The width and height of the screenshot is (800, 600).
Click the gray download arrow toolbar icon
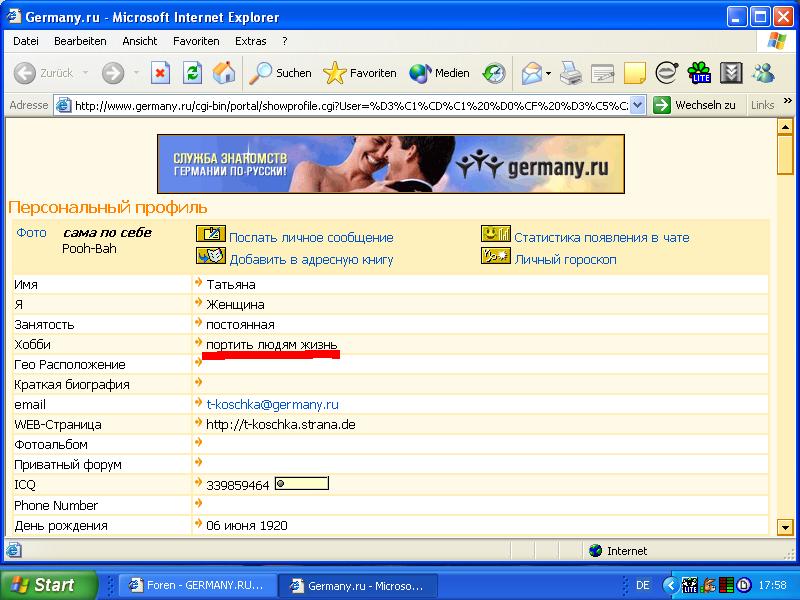[x=731, y=73]
